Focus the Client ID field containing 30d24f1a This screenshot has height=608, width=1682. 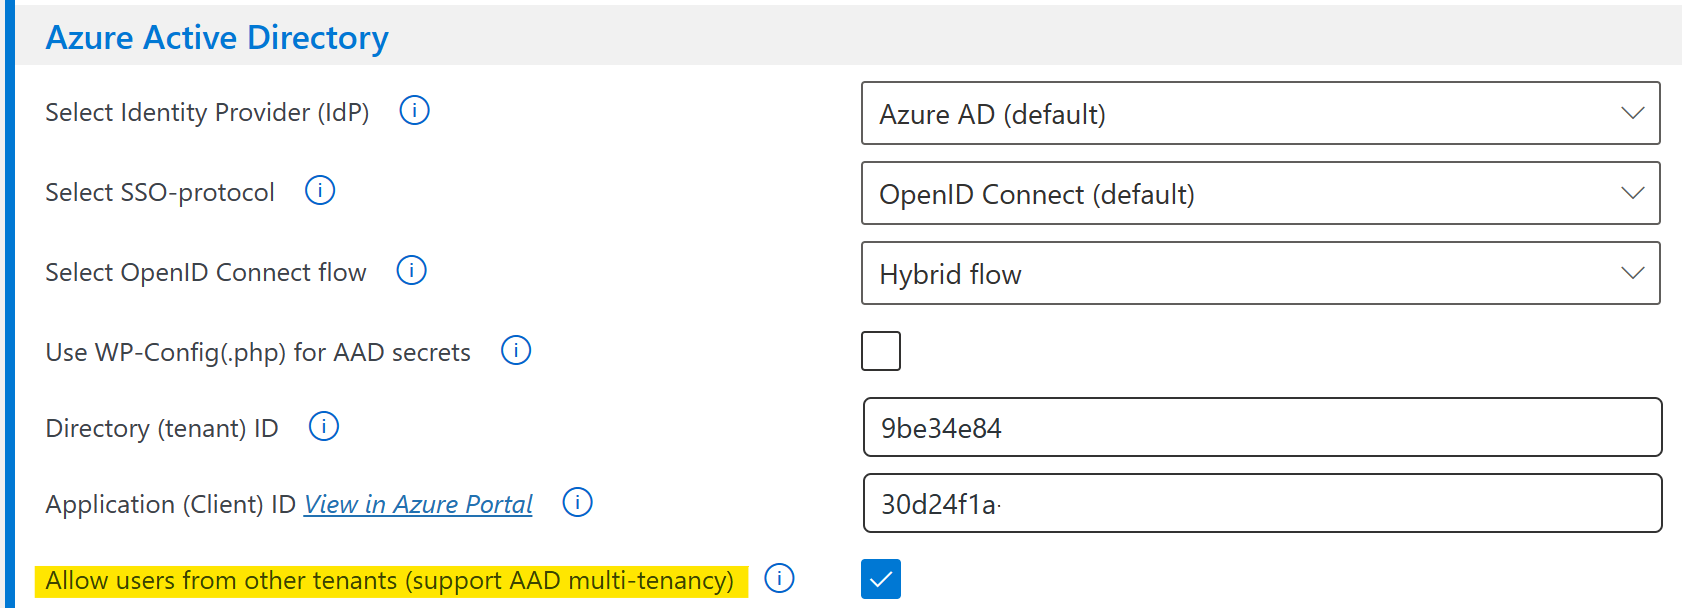click(x=1262, y=504)
